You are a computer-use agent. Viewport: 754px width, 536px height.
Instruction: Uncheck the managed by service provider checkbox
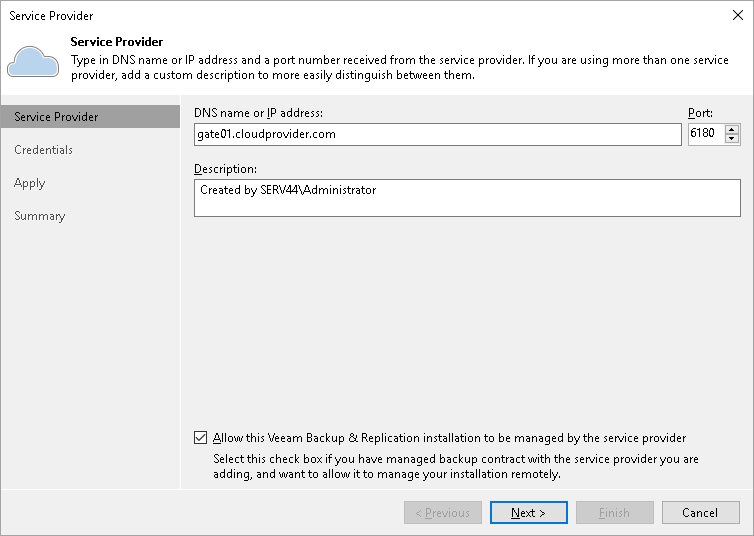click(x=201, y=438)
